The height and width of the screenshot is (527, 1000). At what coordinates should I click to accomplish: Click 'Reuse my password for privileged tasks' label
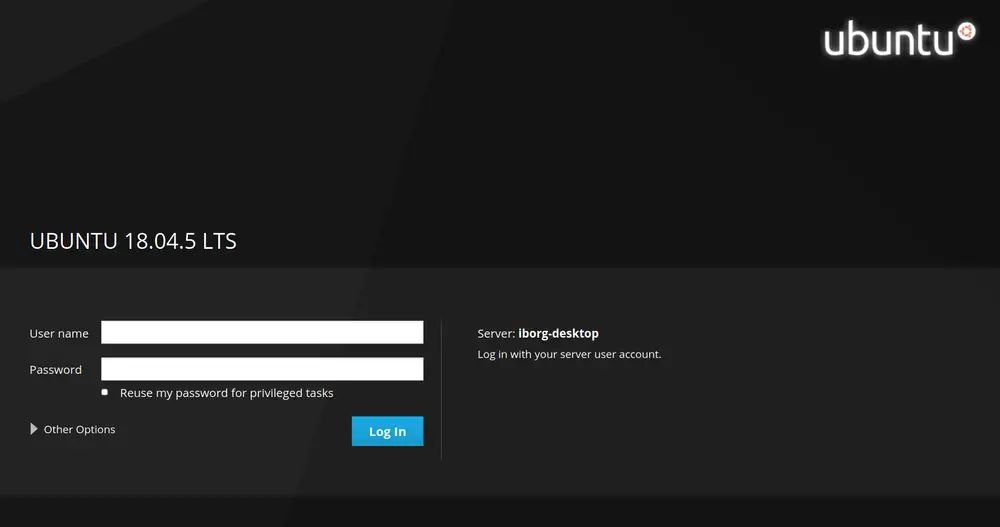click(x=226, y=393)
